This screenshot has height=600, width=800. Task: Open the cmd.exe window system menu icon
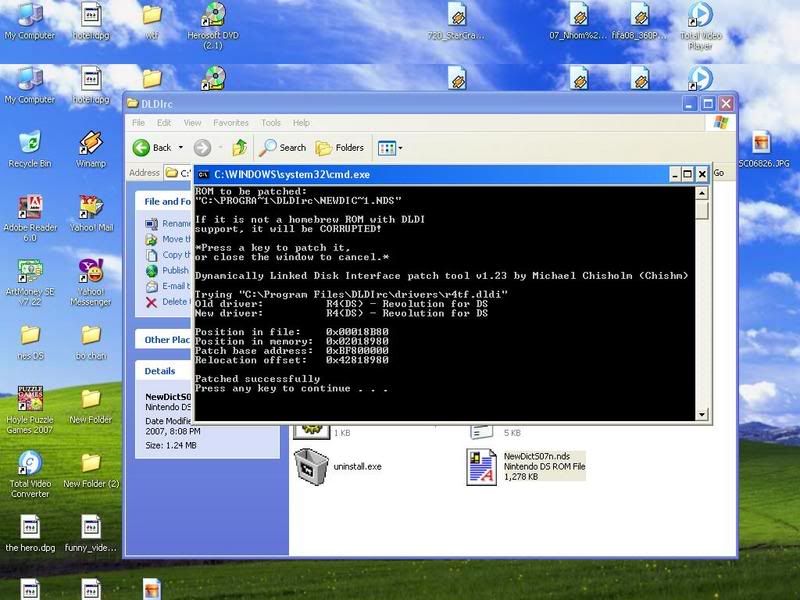tap(204, 174)
